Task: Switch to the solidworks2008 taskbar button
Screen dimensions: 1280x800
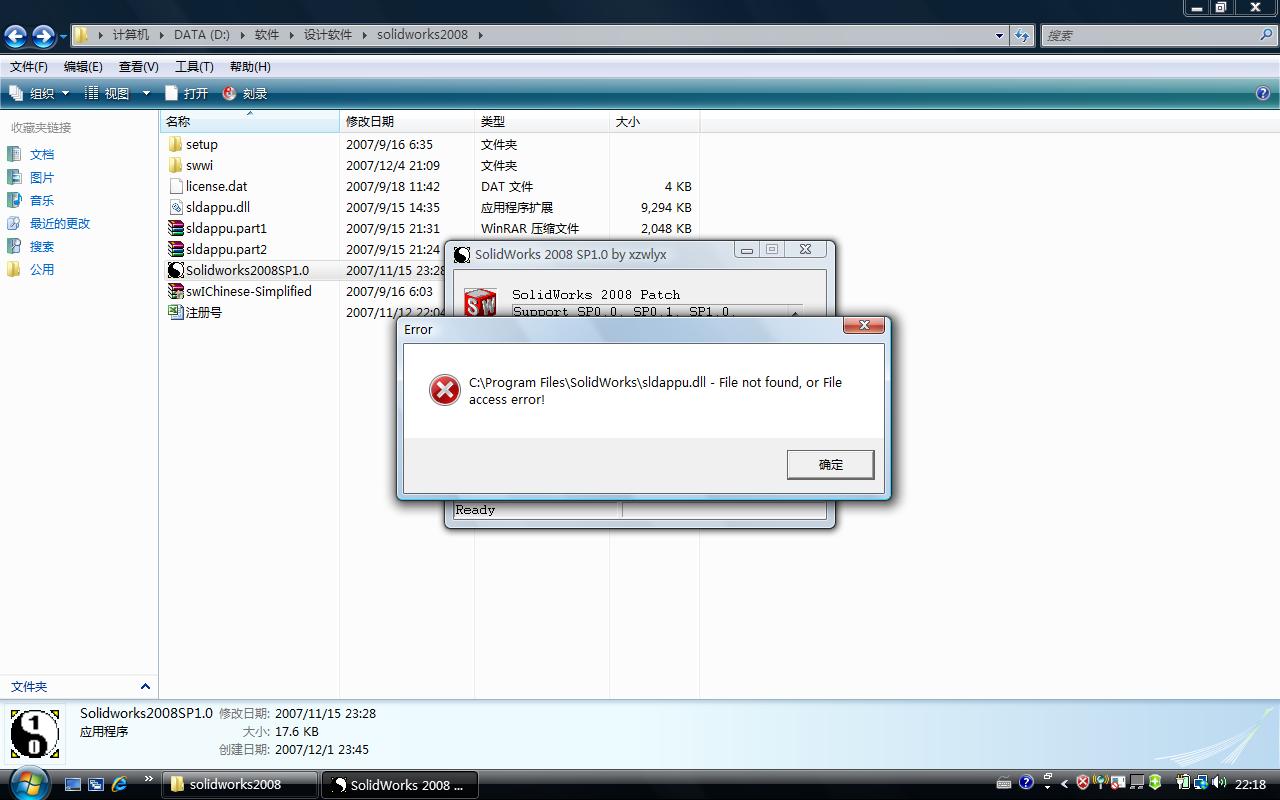Action: click(239, 785)
